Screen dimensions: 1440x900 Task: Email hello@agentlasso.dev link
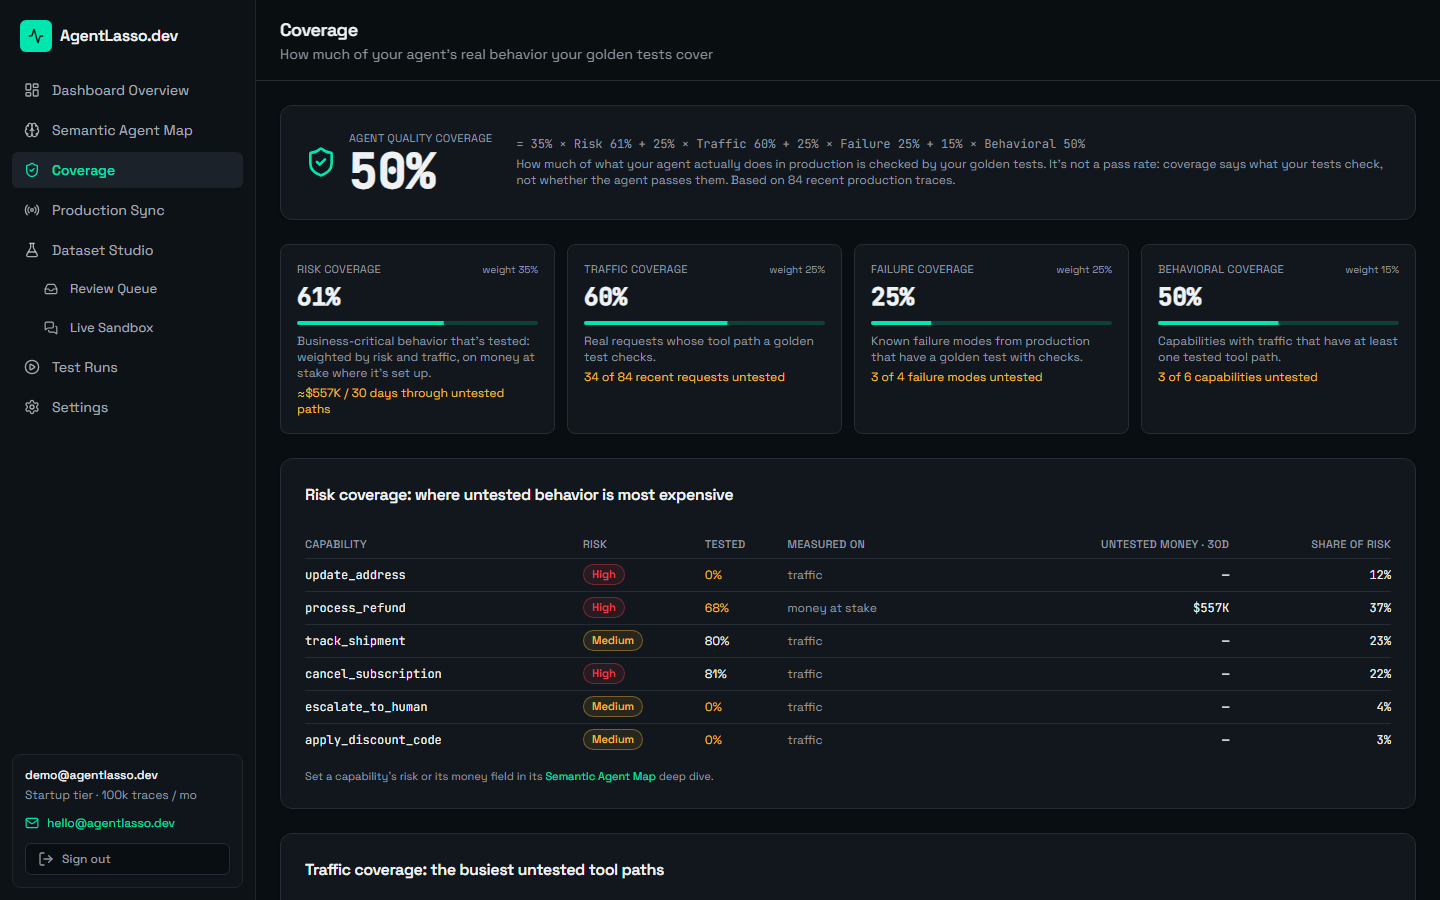(x=111, y=823)
